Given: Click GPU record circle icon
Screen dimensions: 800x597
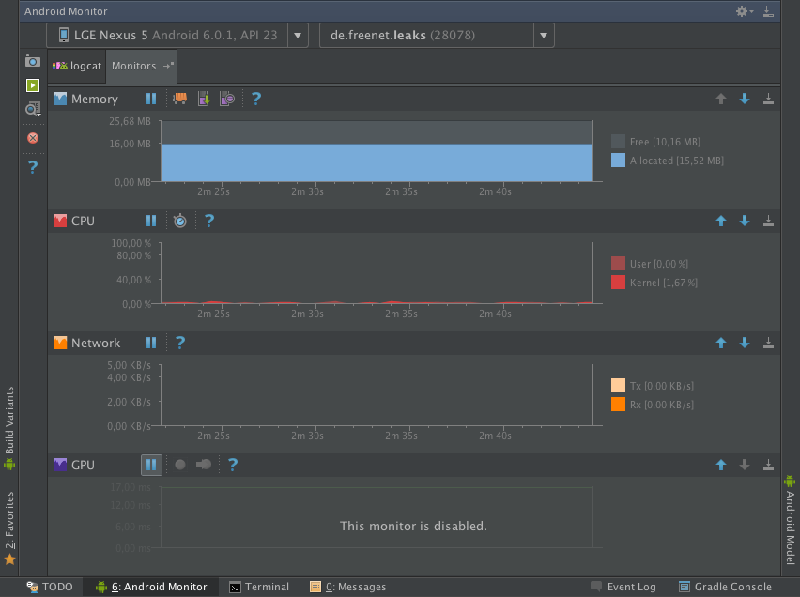Looking at the screenshot, I should [180, 464].
